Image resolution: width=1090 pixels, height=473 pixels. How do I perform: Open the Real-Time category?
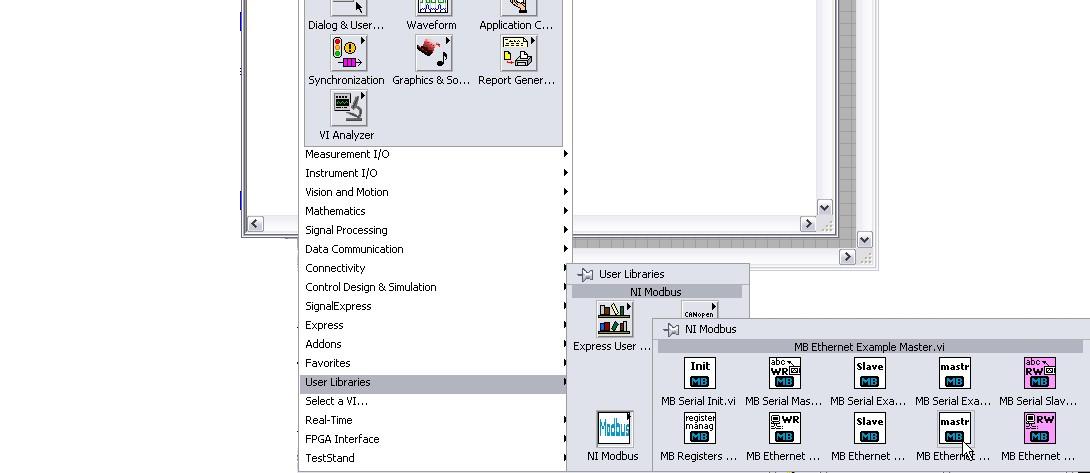[x=436, y=420]
